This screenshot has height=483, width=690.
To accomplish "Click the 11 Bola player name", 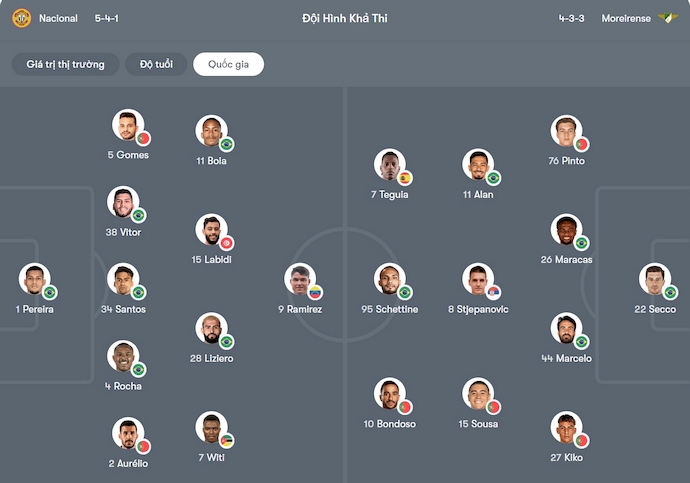I will [x=211, y=161].
